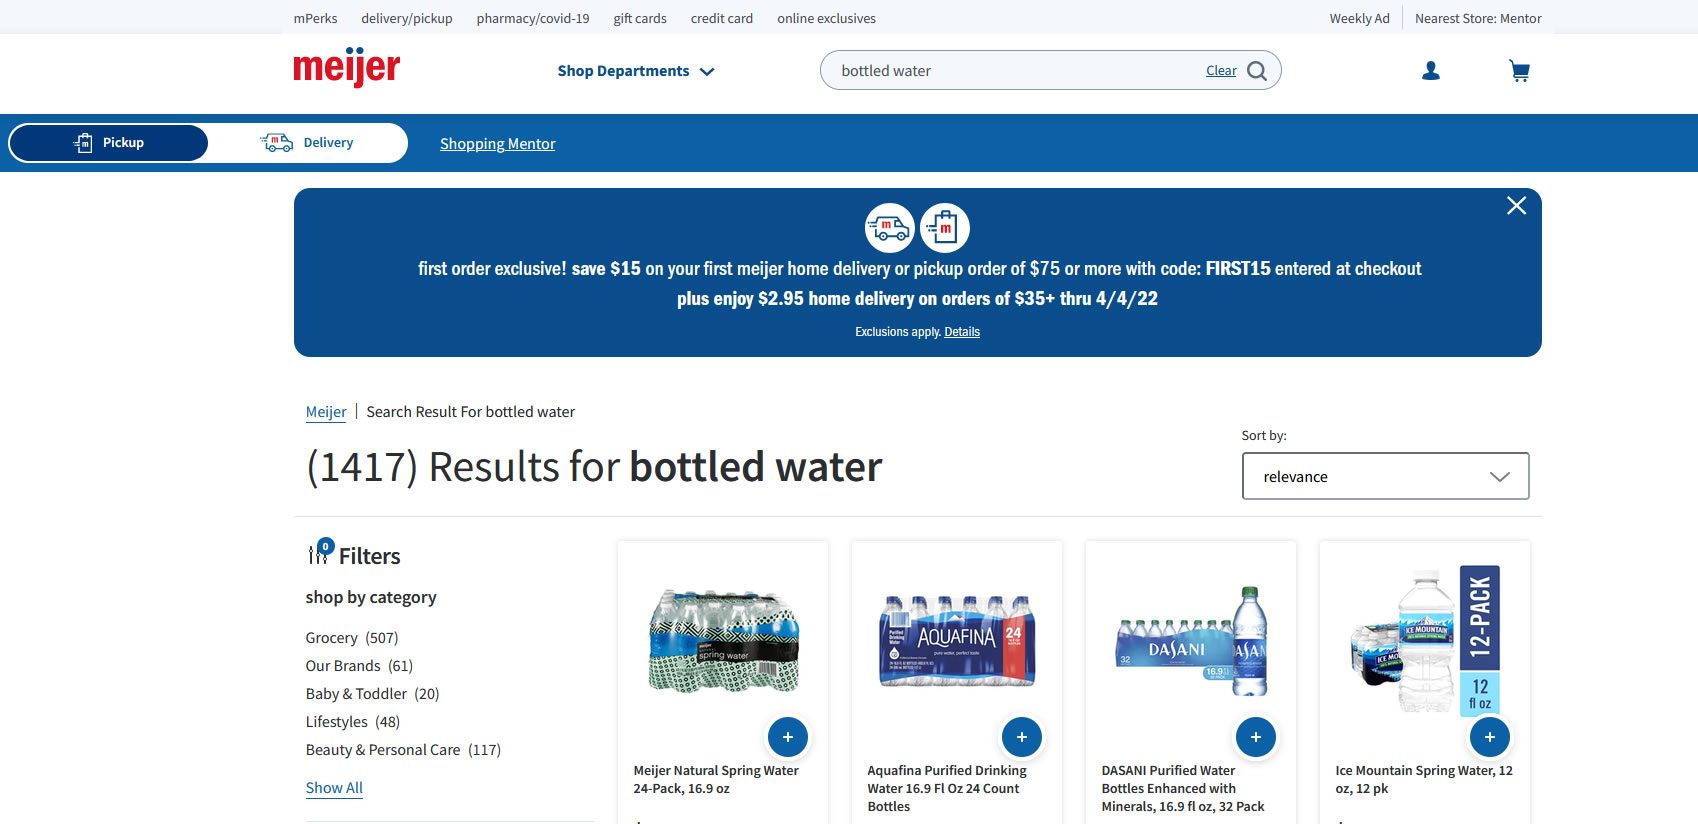
Task: Open online exclusives menu item
Action: point(827,18)
